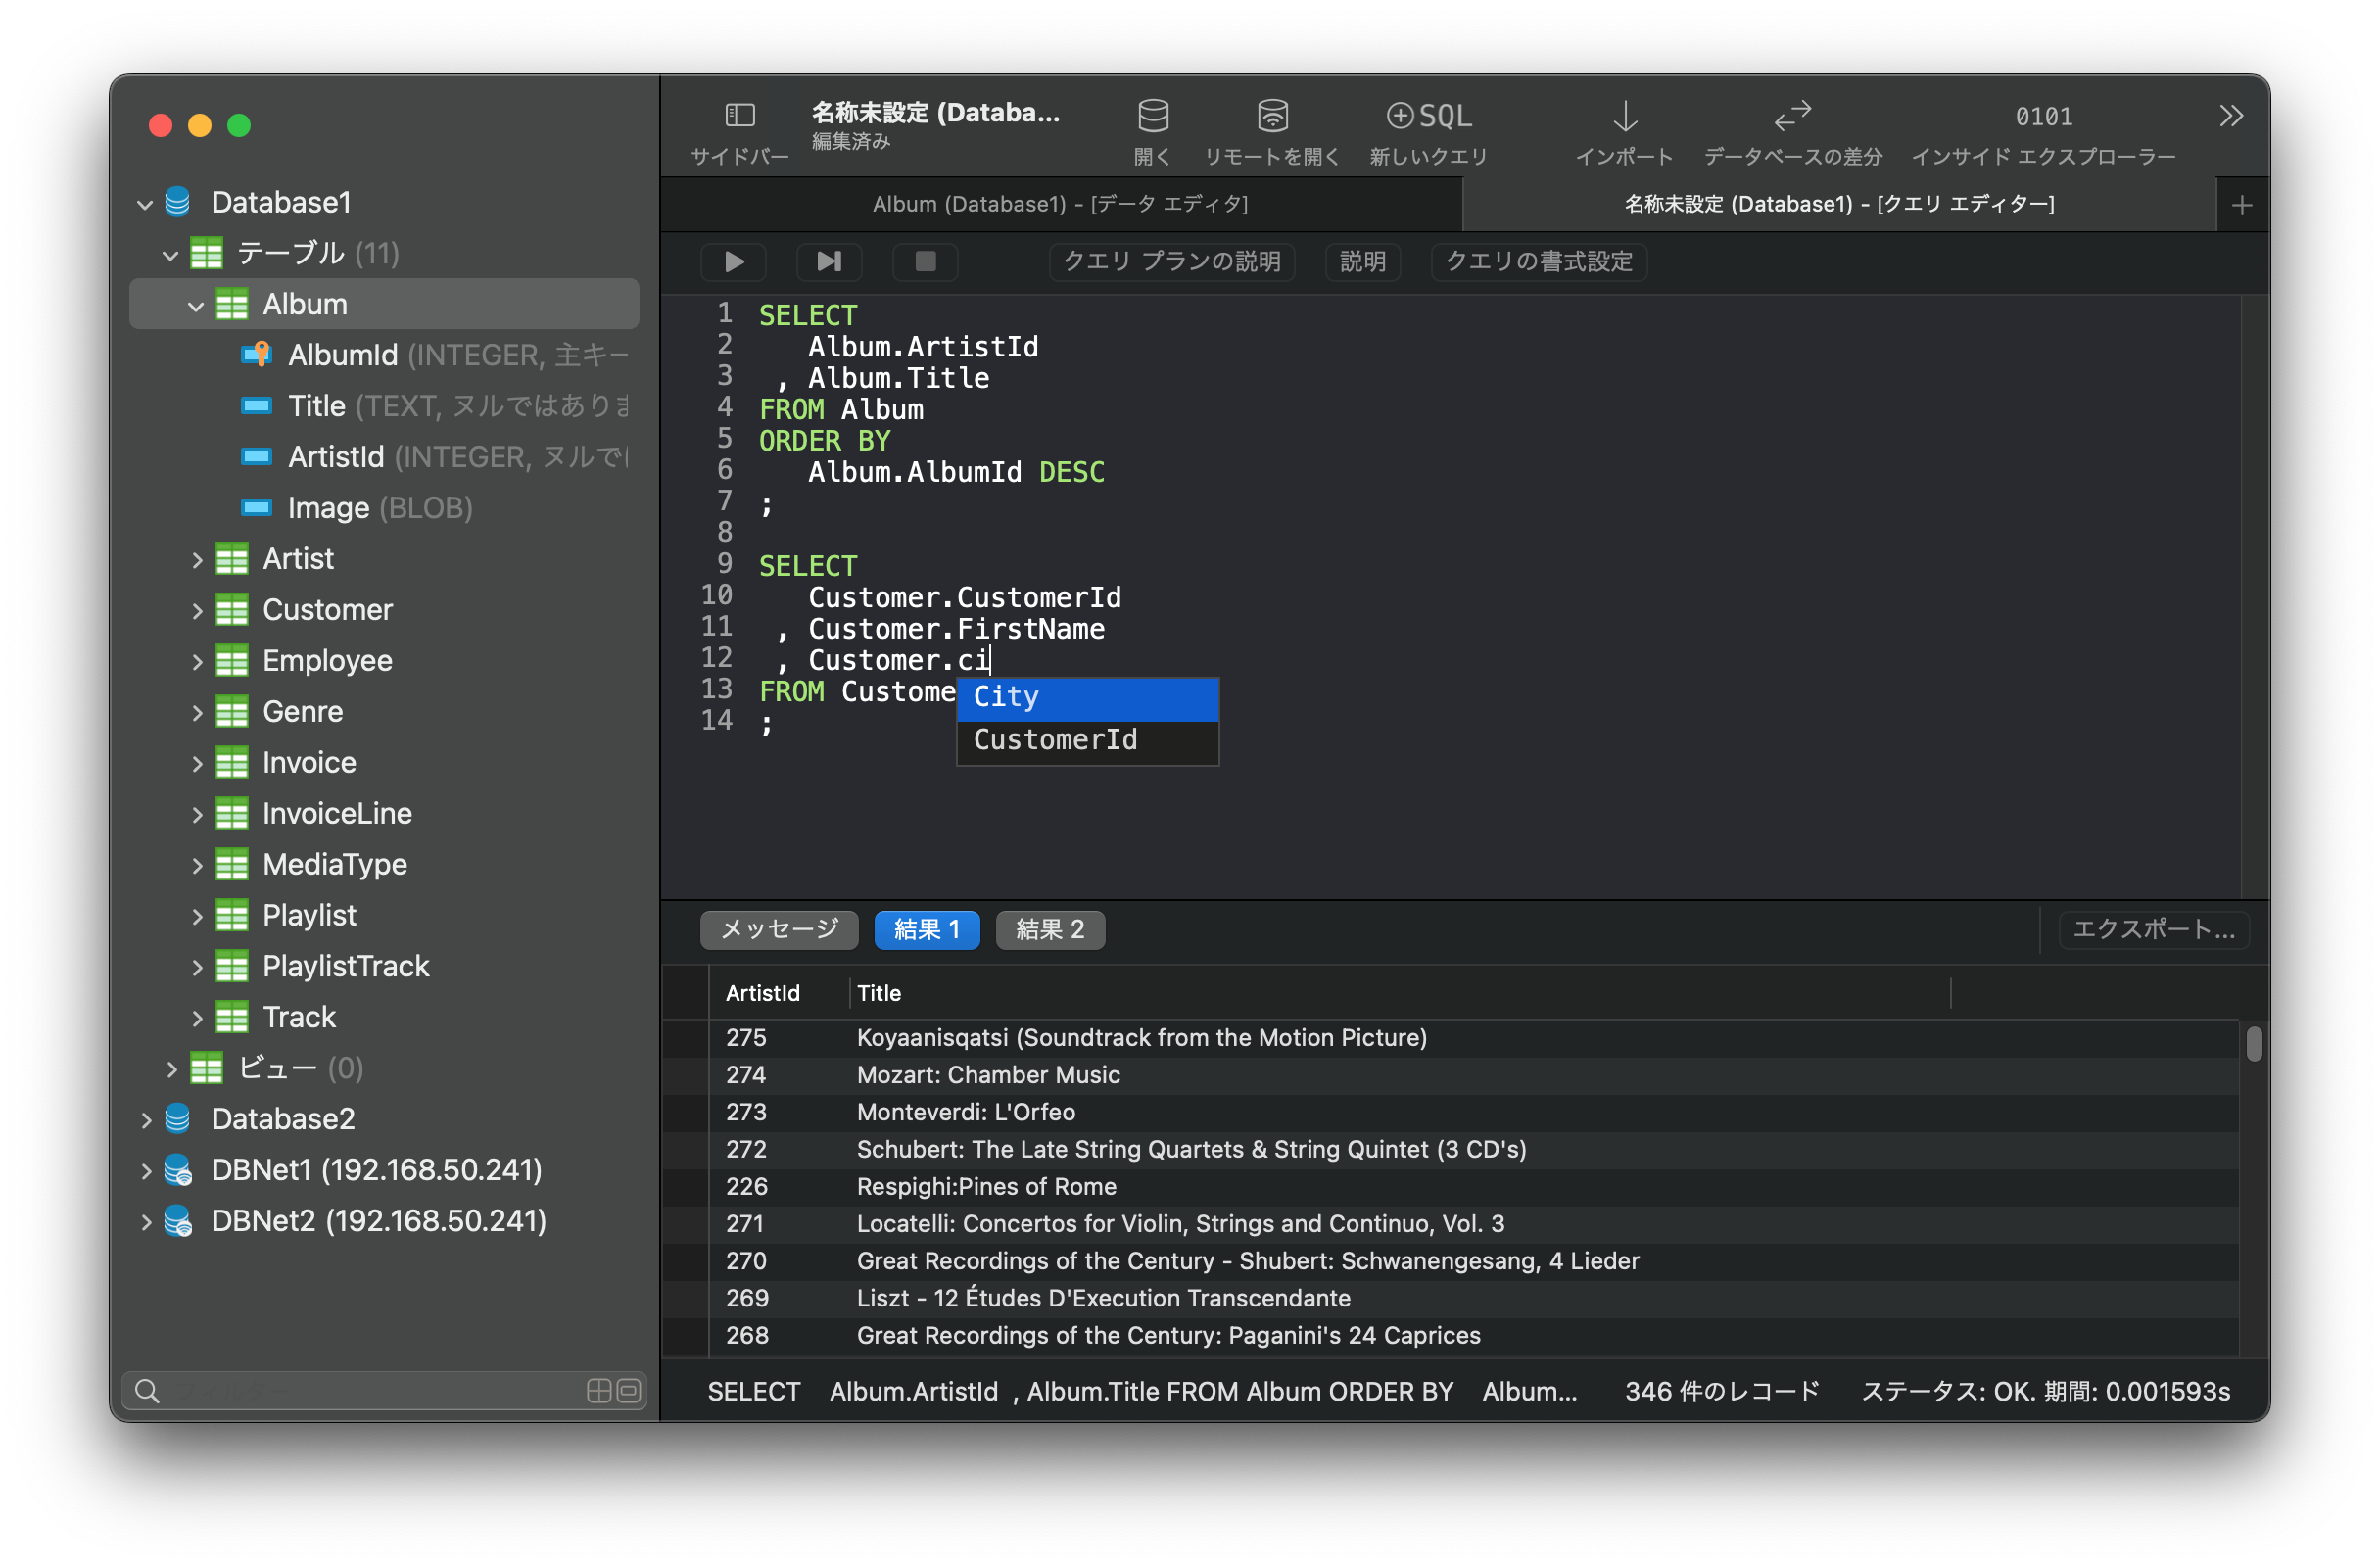
Task: Click the クエリの書式設定 button
Action: (x=1538, y=261)
